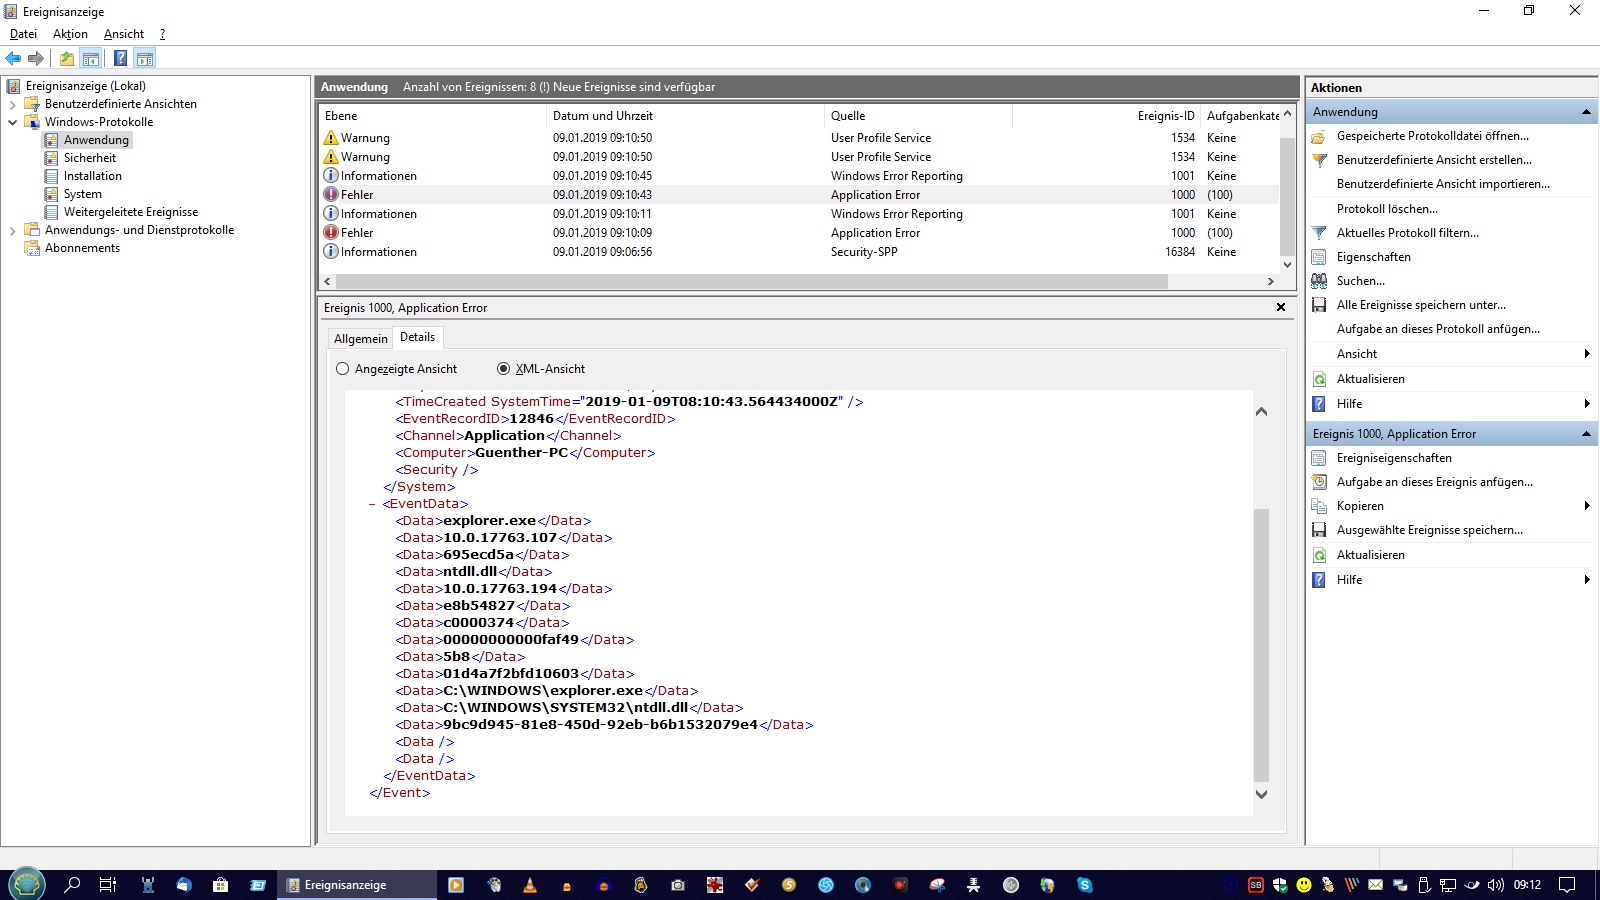Select Installation log in tree
Screen dimensions: 1600x900
coord(92,176)
